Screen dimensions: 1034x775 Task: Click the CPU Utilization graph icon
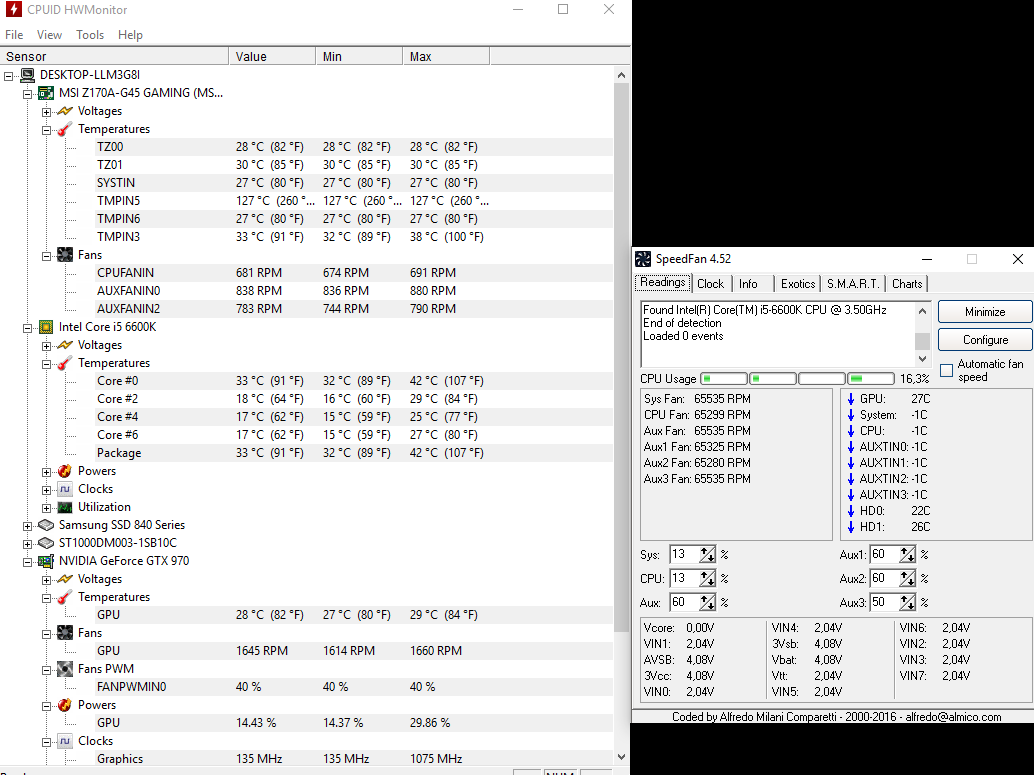[x=65, y=507]
